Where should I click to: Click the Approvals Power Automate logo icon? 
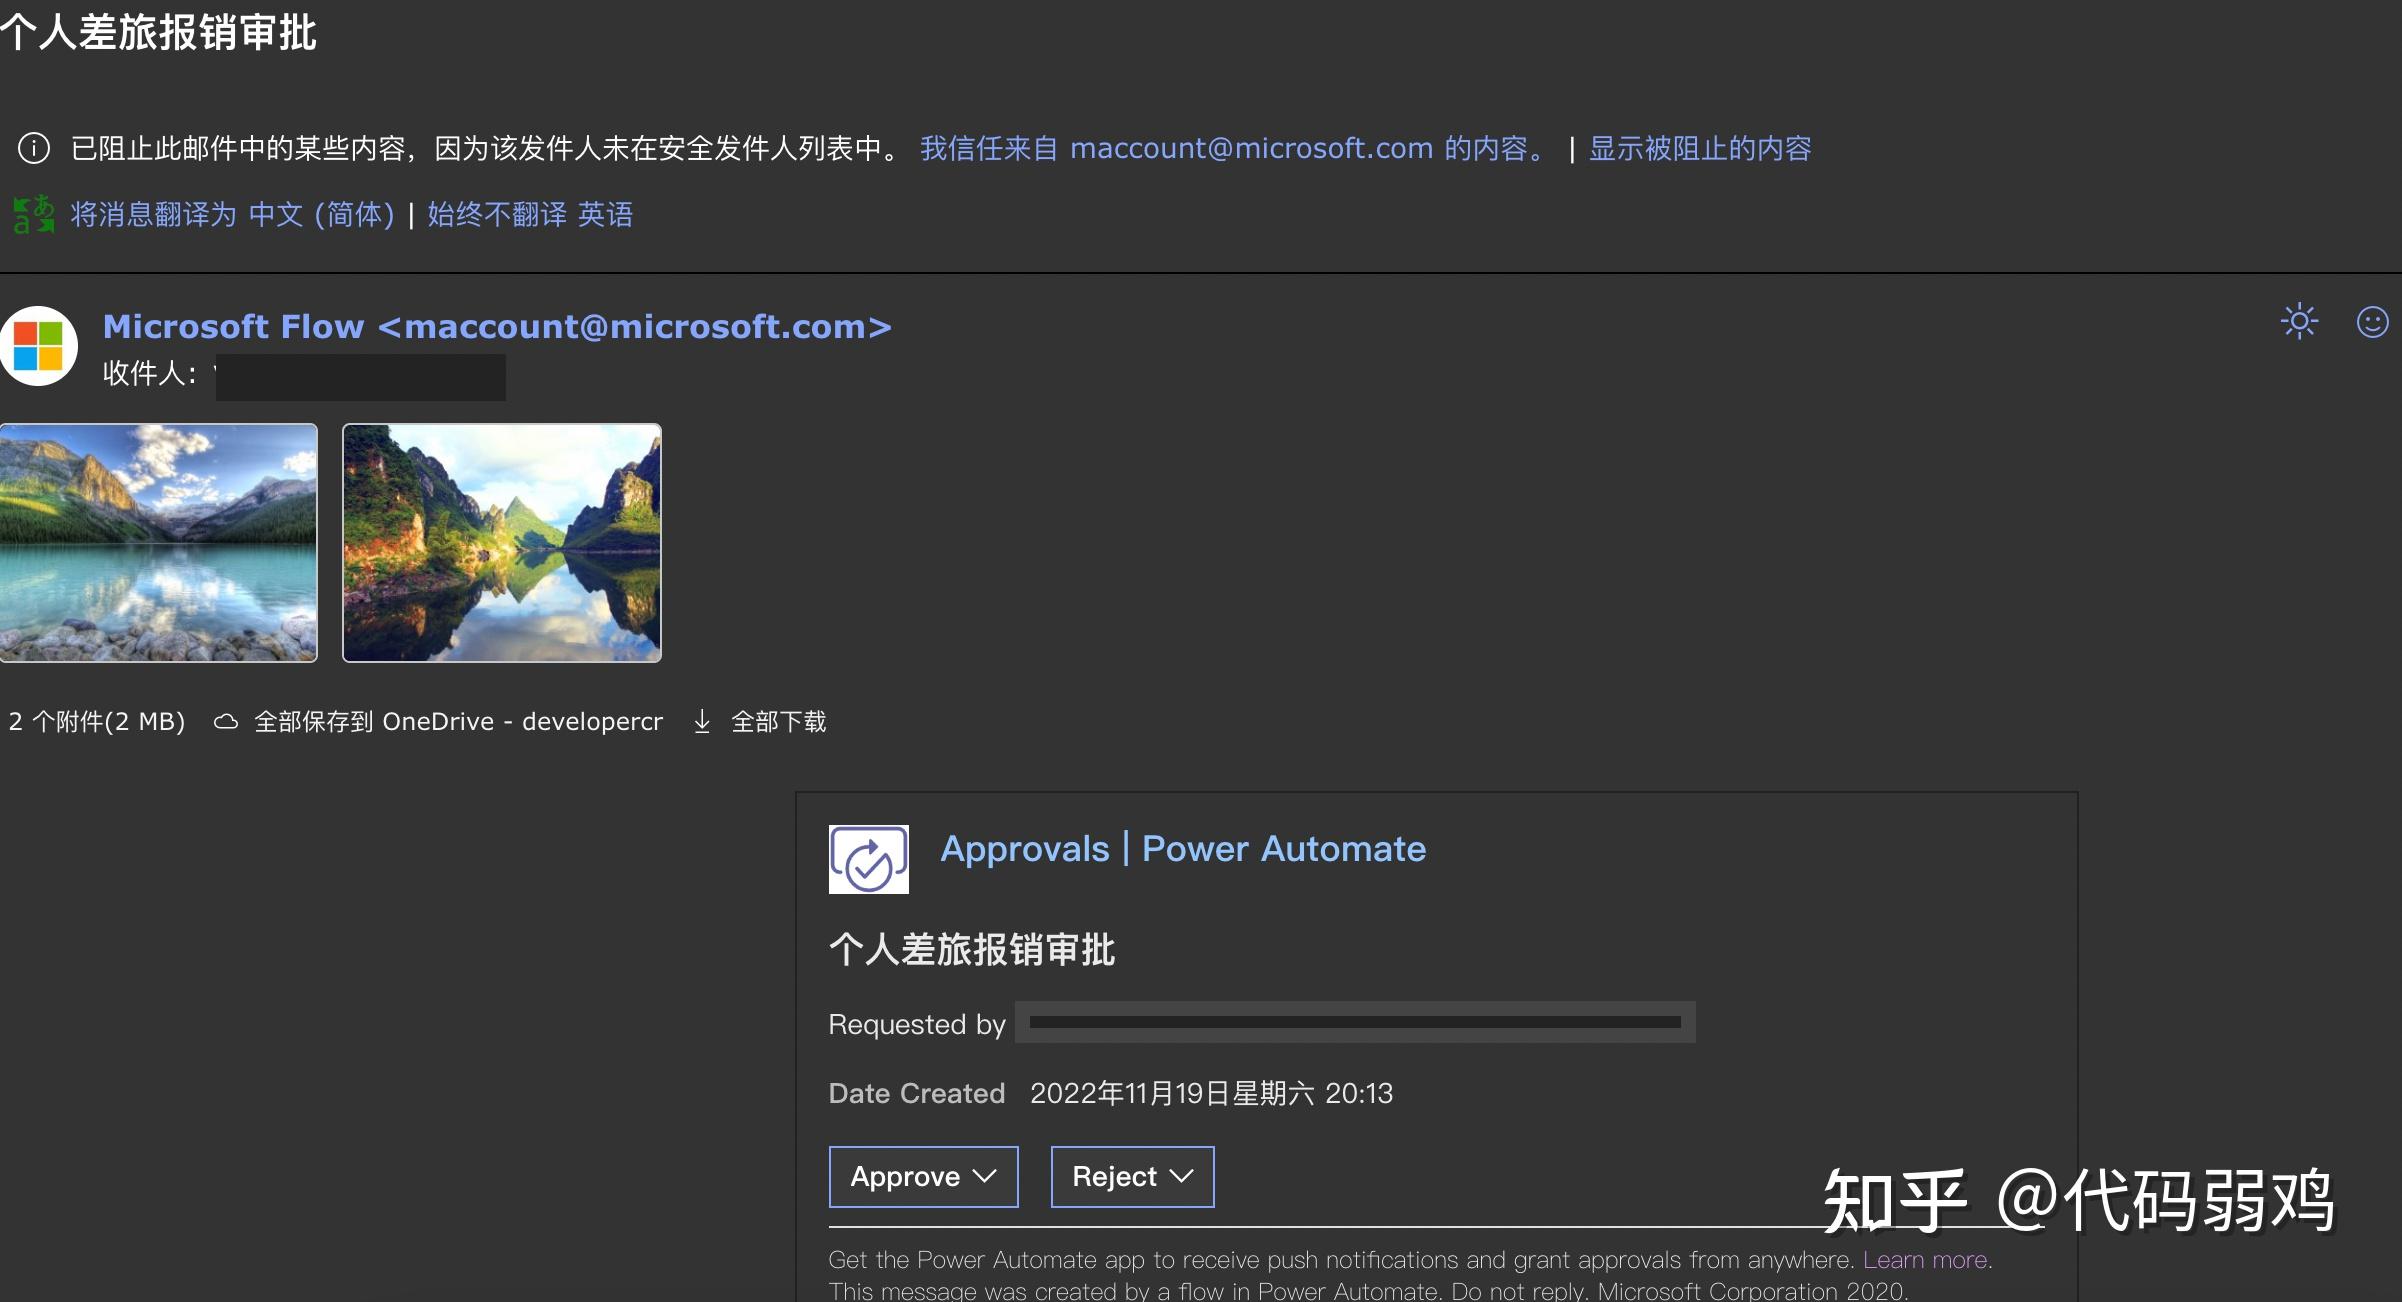(x=869, y=859)
